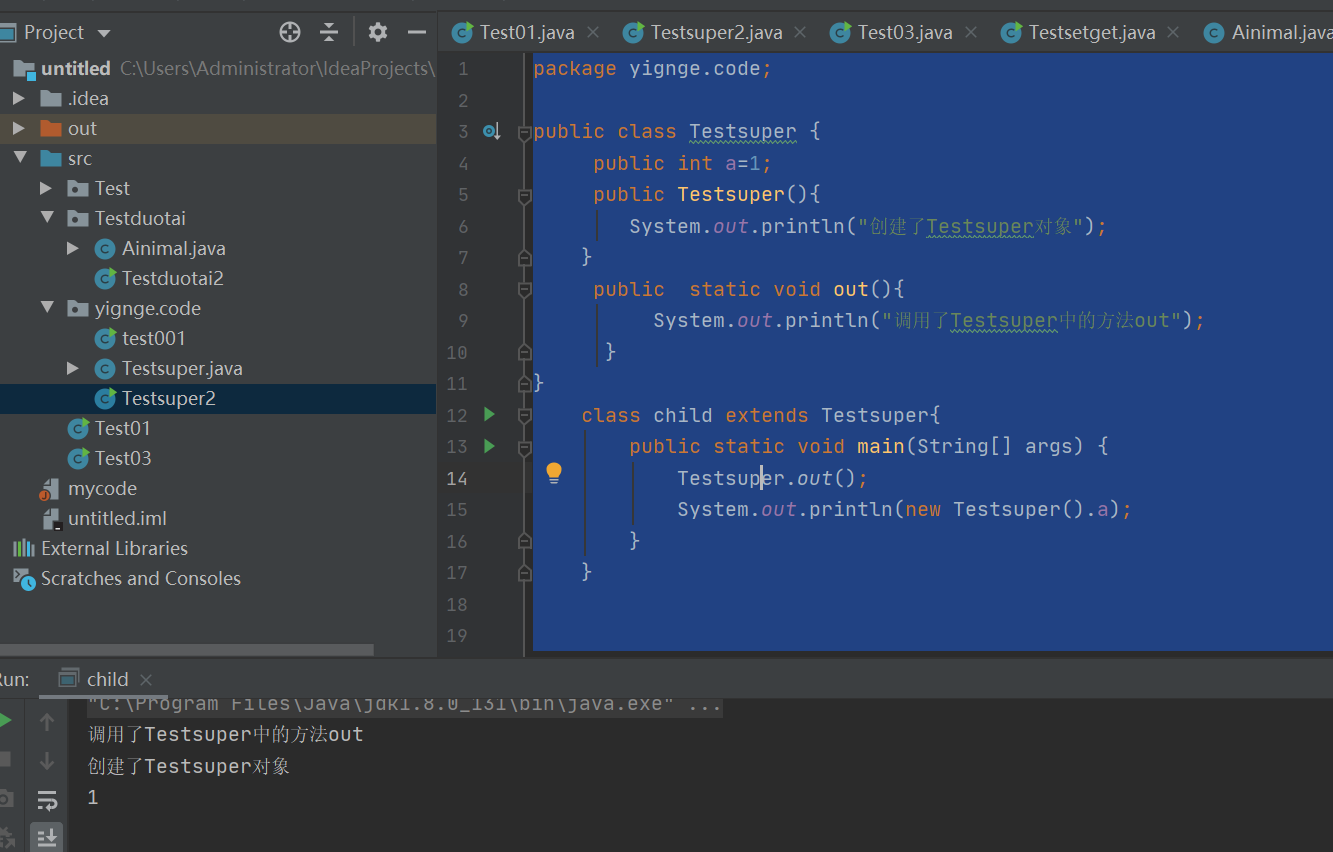Fold the child class at line 12
This screenshot has width=1333, height=852.
point(524,415)
